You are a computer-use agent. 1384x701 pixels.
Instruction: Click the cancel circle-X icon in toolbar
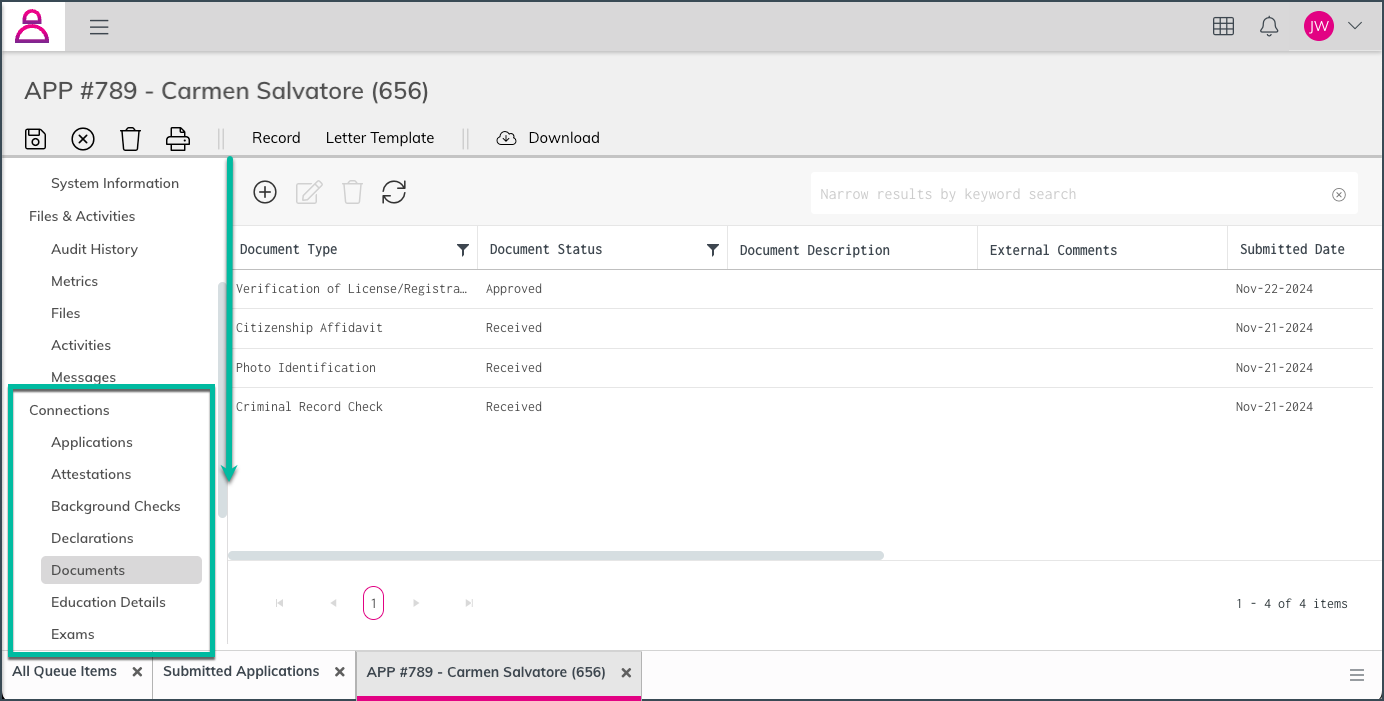tap(83, 139)
